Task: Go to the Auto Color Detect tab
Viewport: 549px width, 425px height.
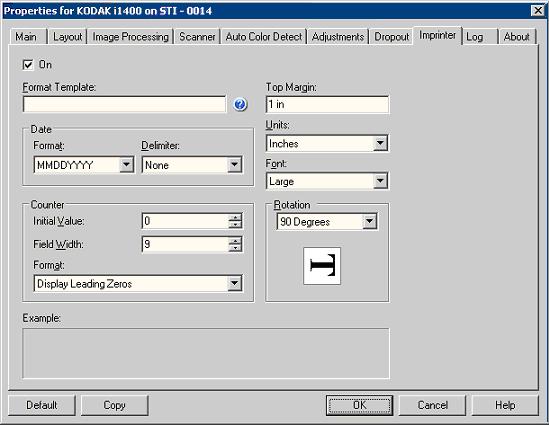Action: tap(264, 37)
